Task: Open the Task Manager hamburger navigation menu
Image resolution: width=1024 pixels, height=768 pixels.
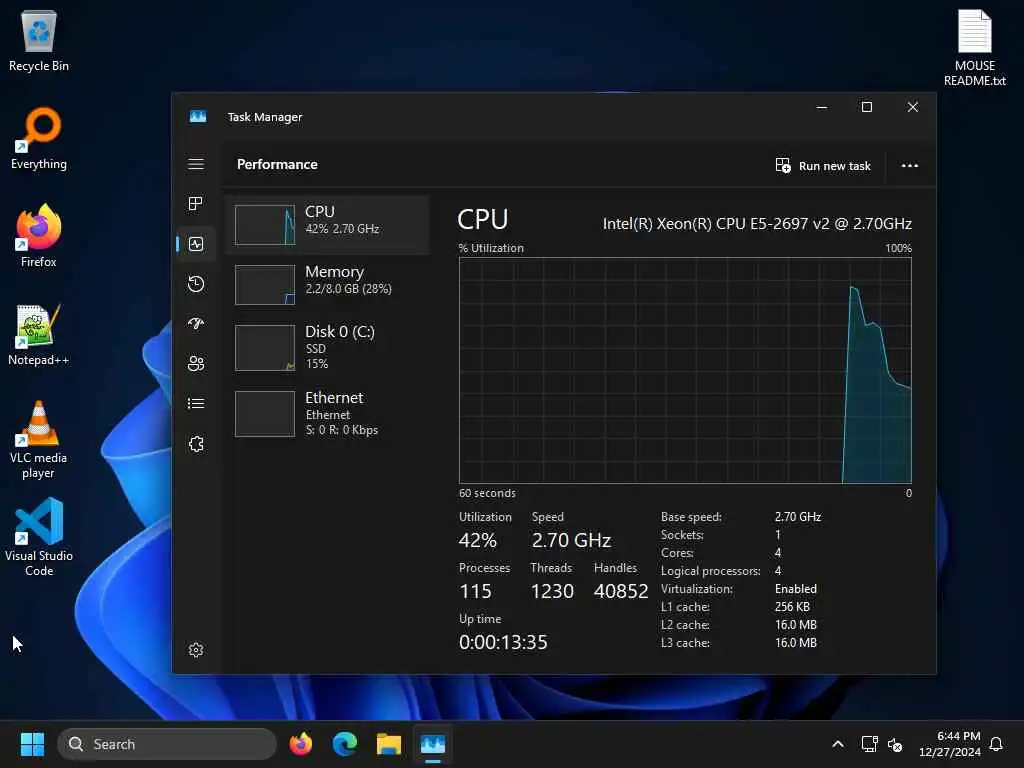Action: pos(196,164)
